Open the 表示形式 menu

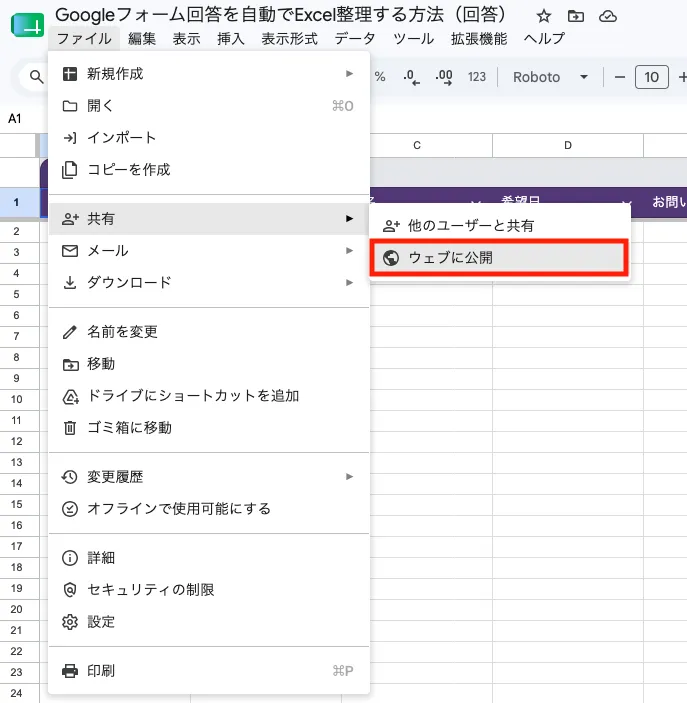pos(290,39)
